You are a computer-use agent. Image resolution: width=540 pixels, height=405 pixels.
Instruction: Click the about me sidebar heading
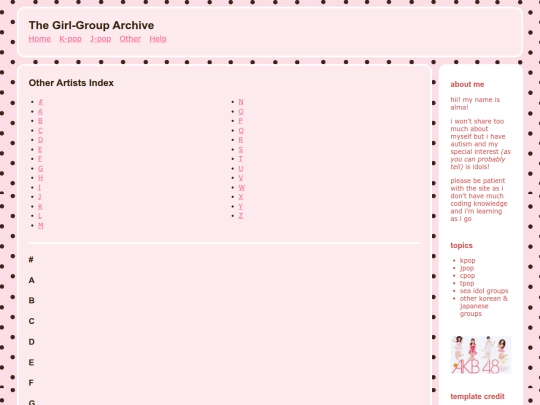(x=467, y=84)
